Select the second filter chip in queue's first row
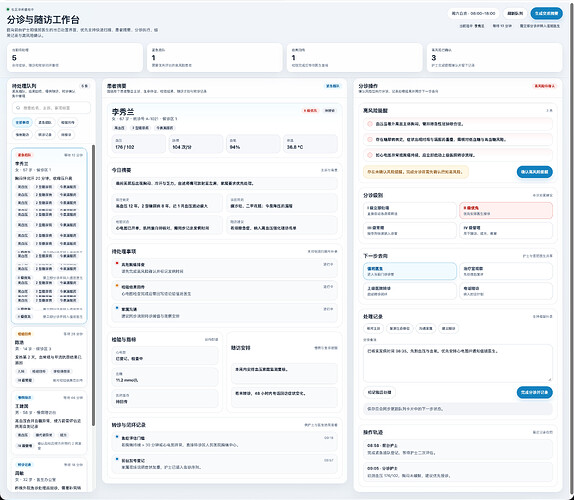 tap(45, 122)
